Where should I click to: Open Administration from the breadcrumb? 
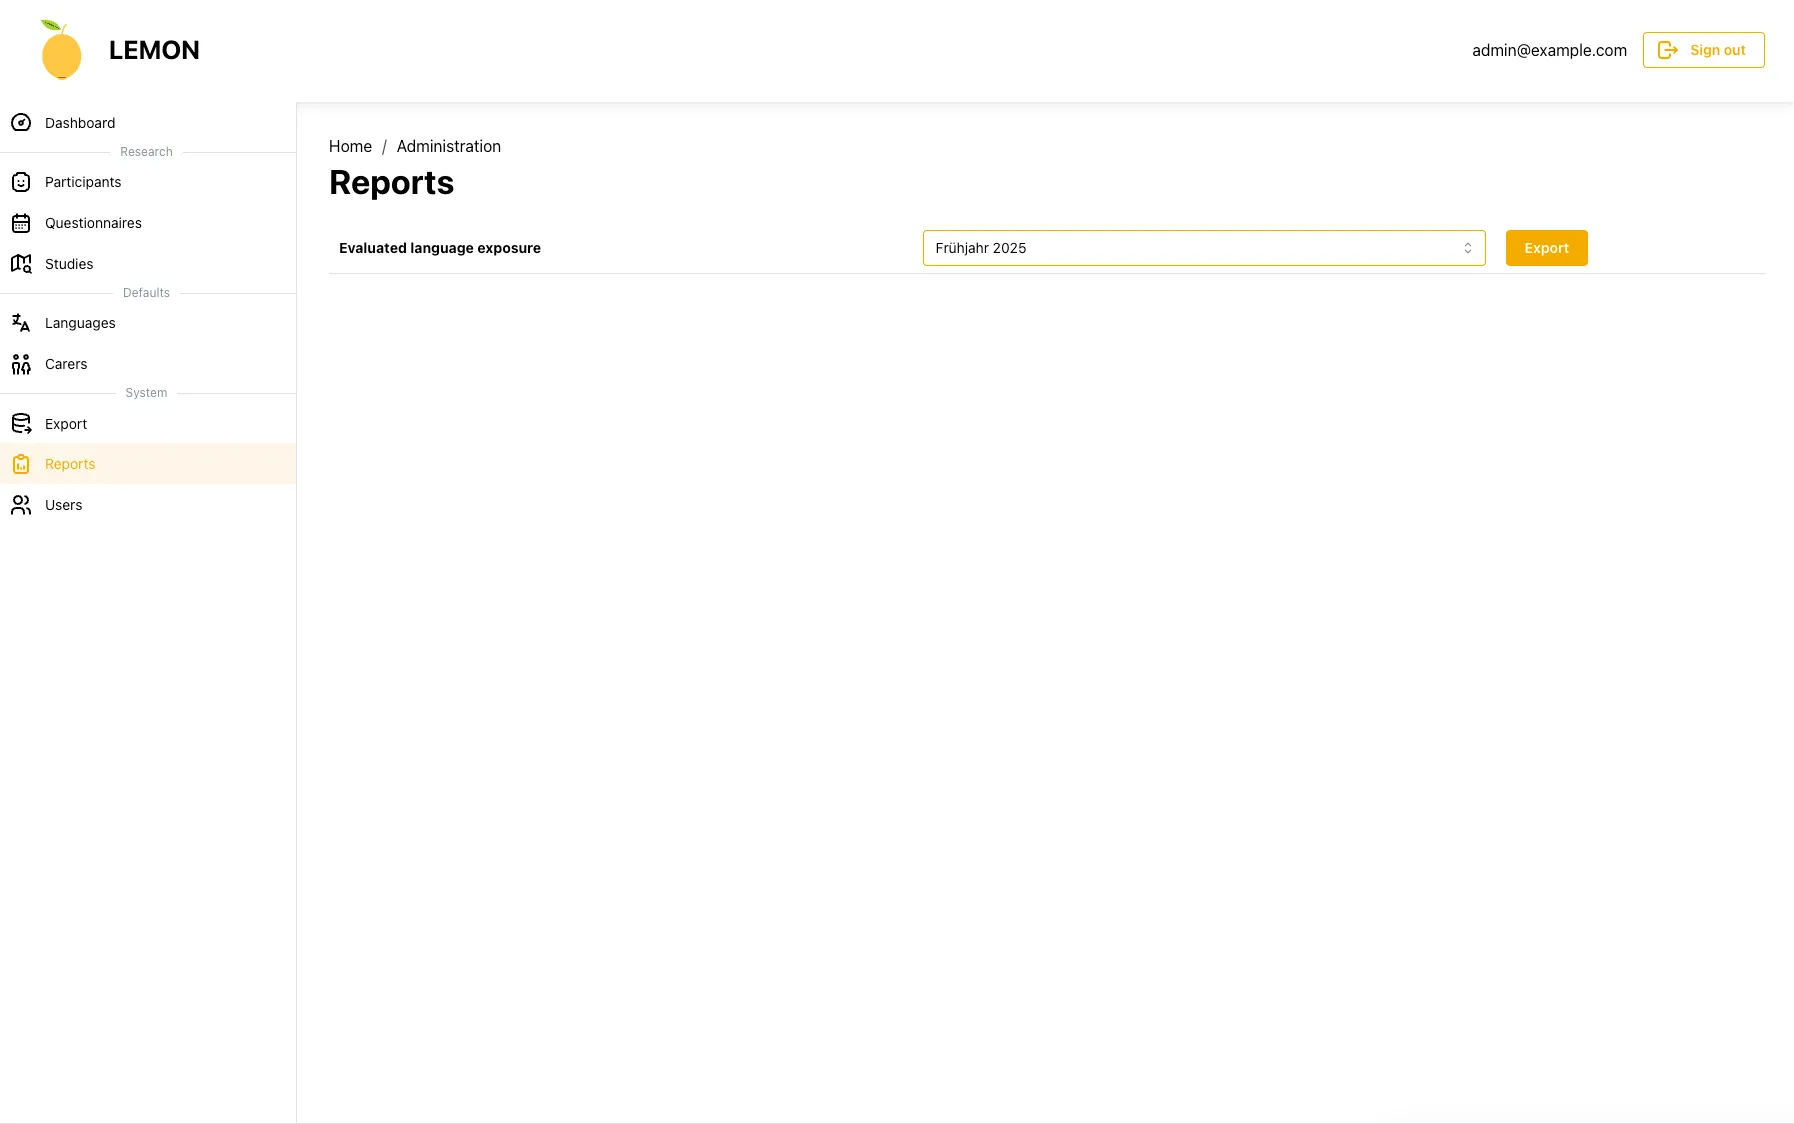click(447, 146)
